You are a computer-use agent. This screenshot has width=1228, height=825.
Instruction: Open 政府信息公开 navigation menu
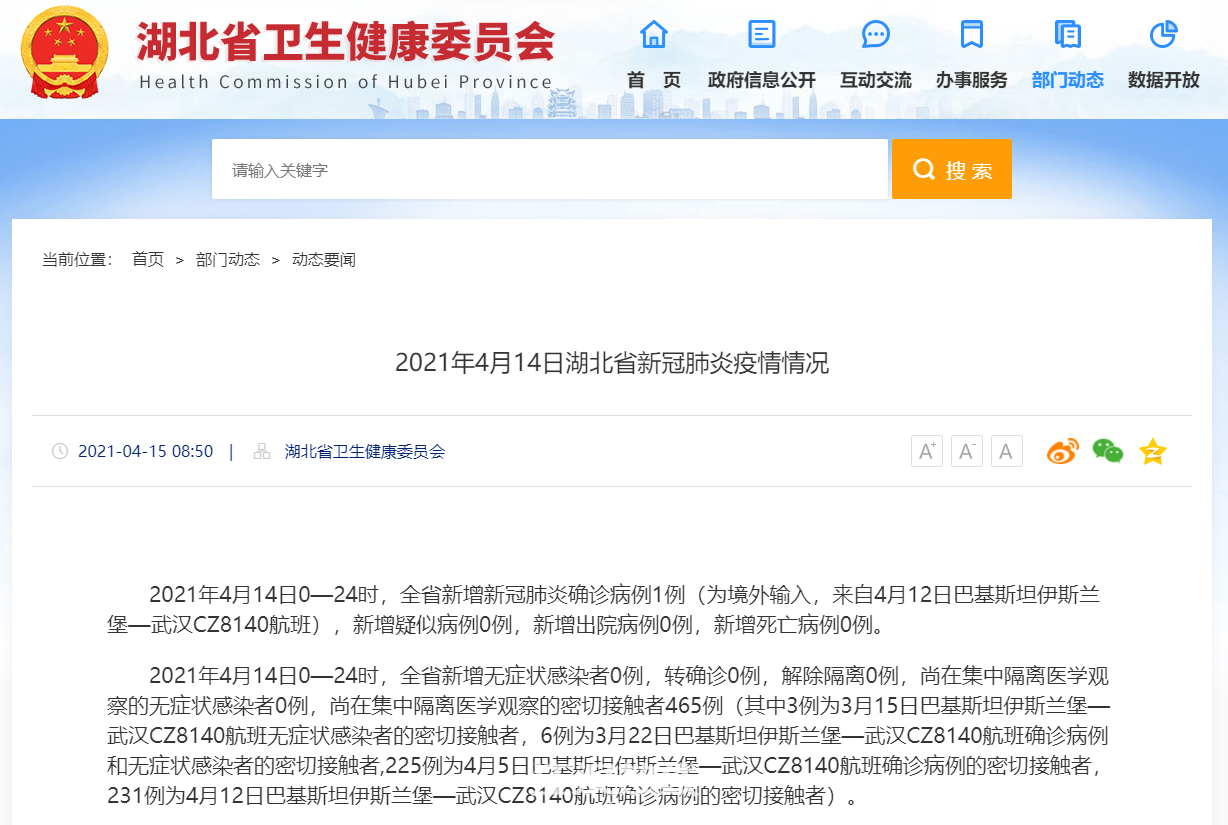(x=762, y=80)
